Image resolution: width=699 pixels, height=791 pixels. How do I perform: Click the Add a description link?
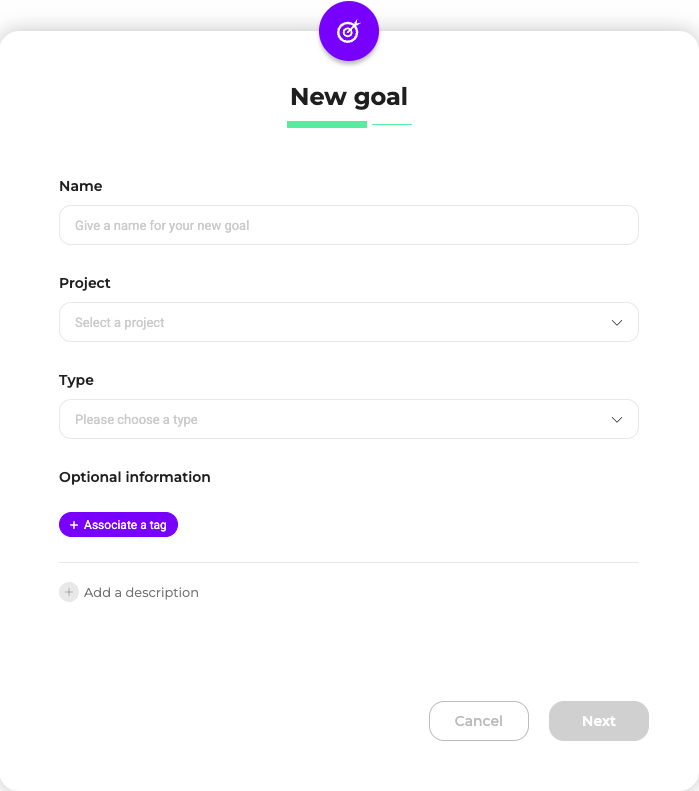pos(141,592)
